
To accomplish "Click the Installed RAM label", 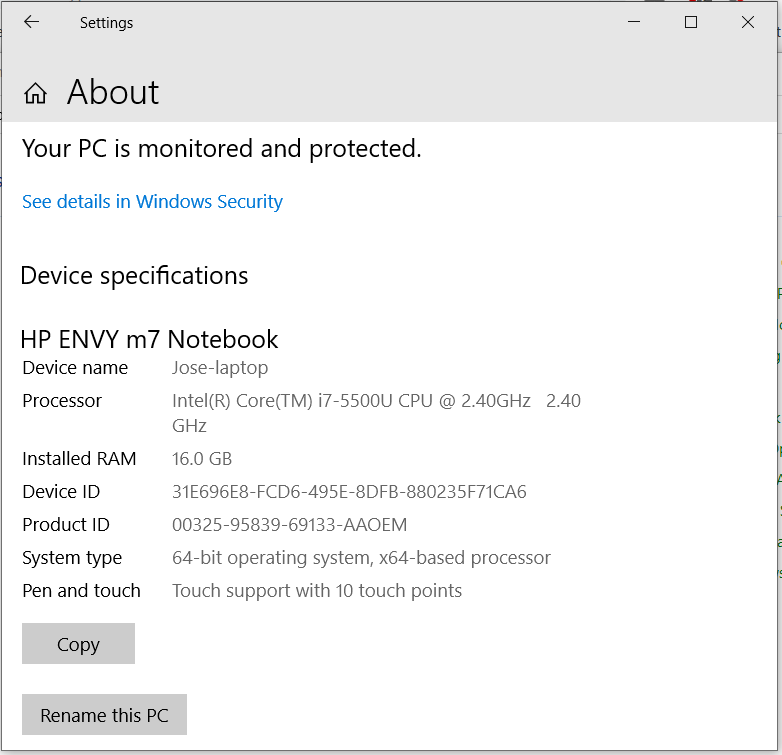I will click(79, 459).
